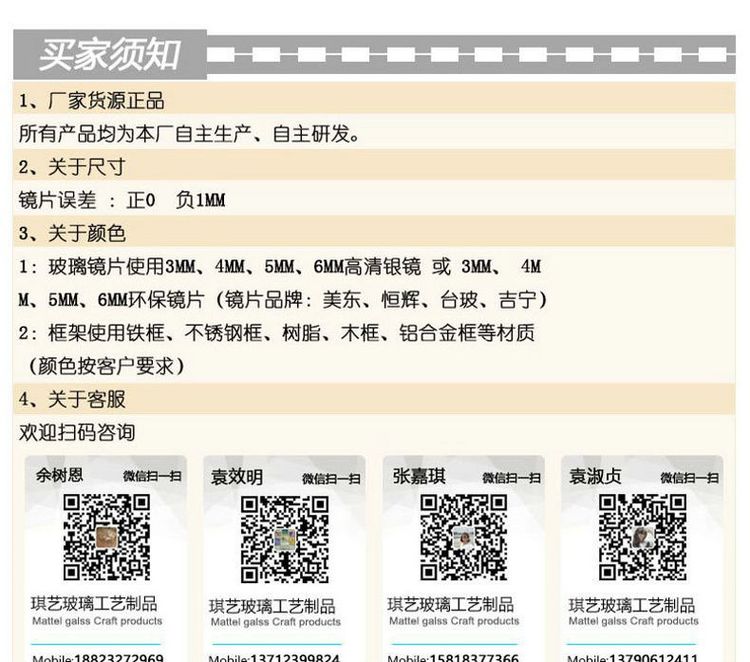Image resolution: width=750 pixels, height=662 pixels.
Task: Select heading 3、关于颜色
Action: (x=72, y=233)
